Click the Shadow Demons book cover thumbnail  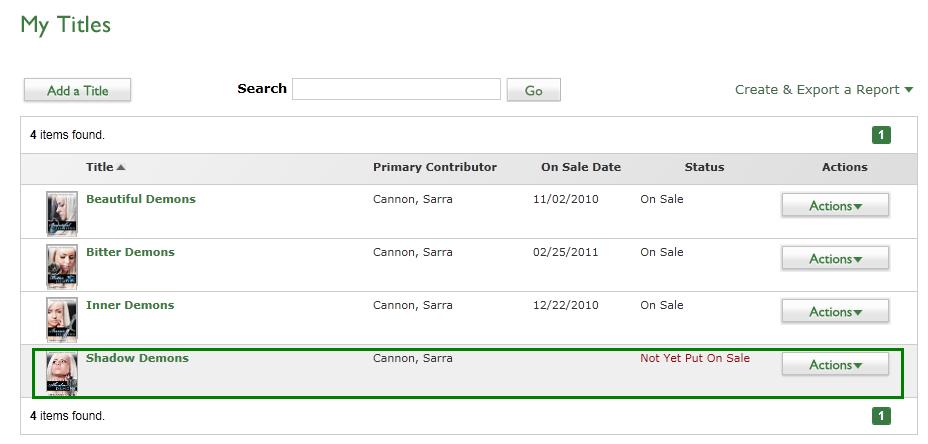pyautogui.click(x=61, y=373)
